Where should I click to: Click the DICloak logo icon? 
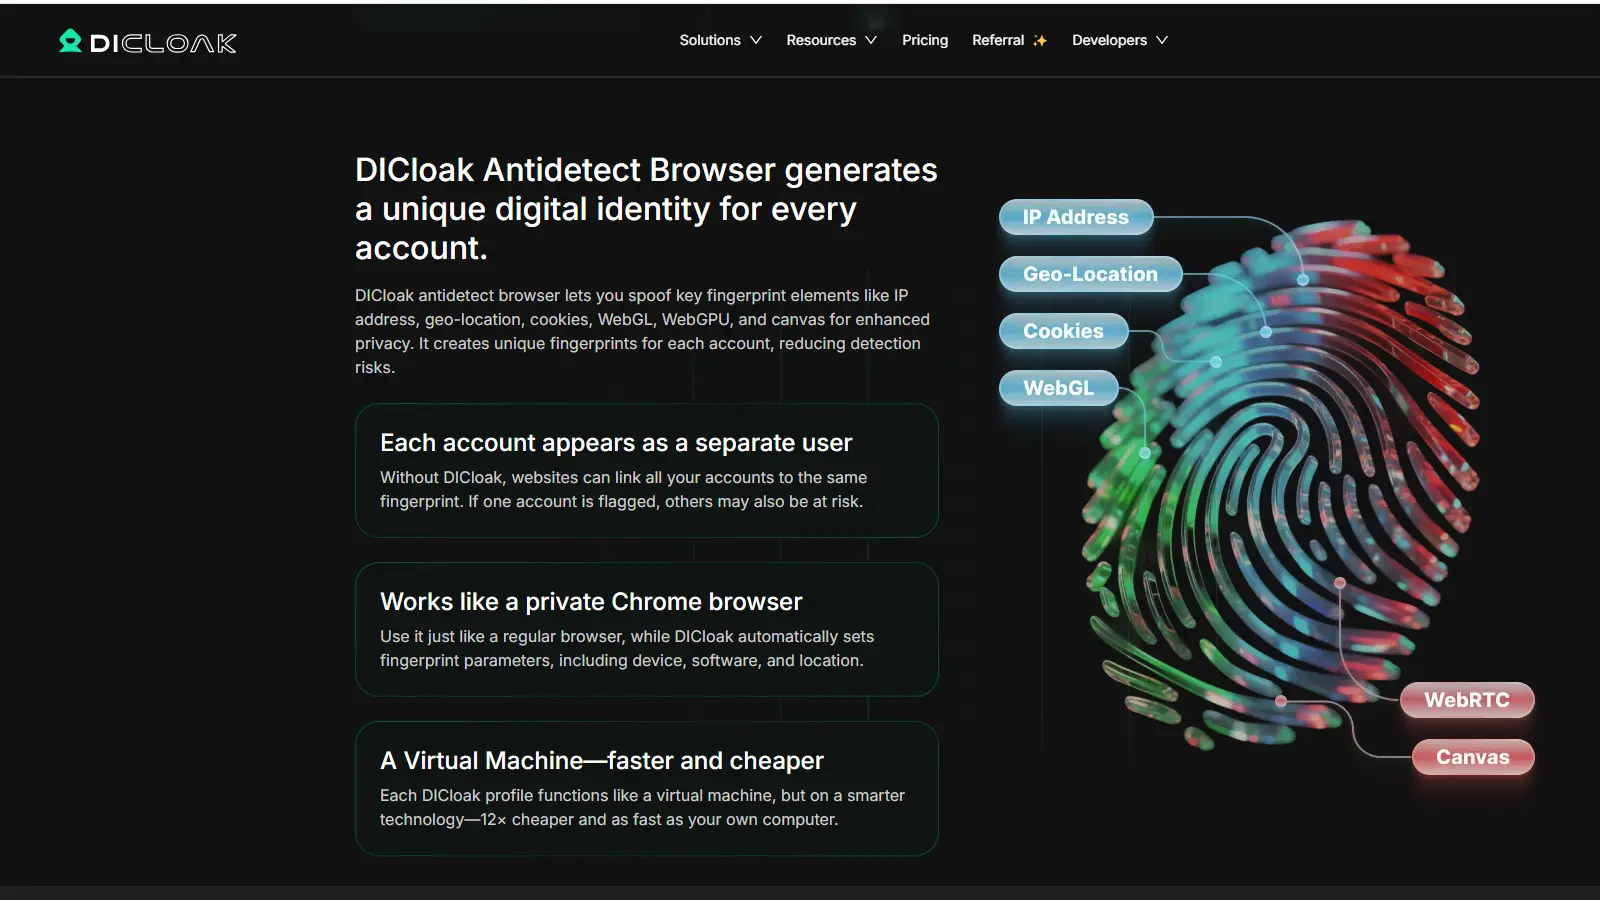(x=70, y=41)
